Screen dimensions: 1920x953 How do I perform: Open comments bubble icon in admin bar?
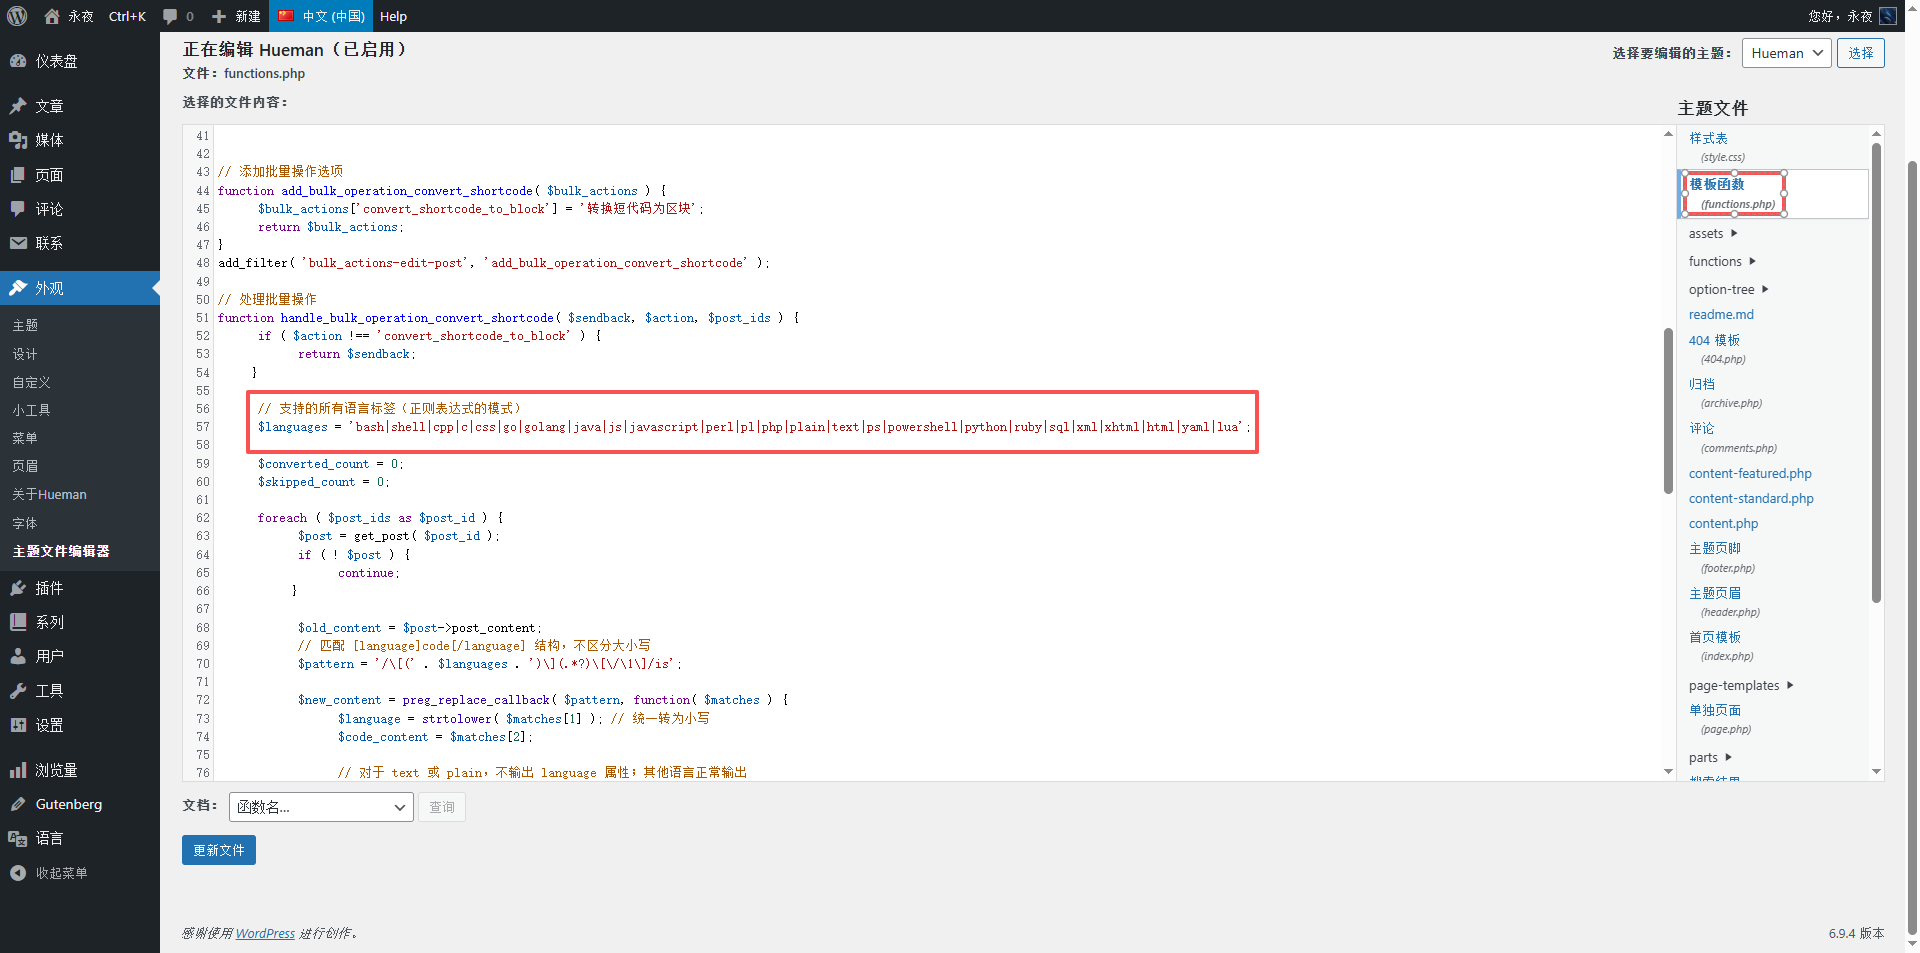point(170,16)
